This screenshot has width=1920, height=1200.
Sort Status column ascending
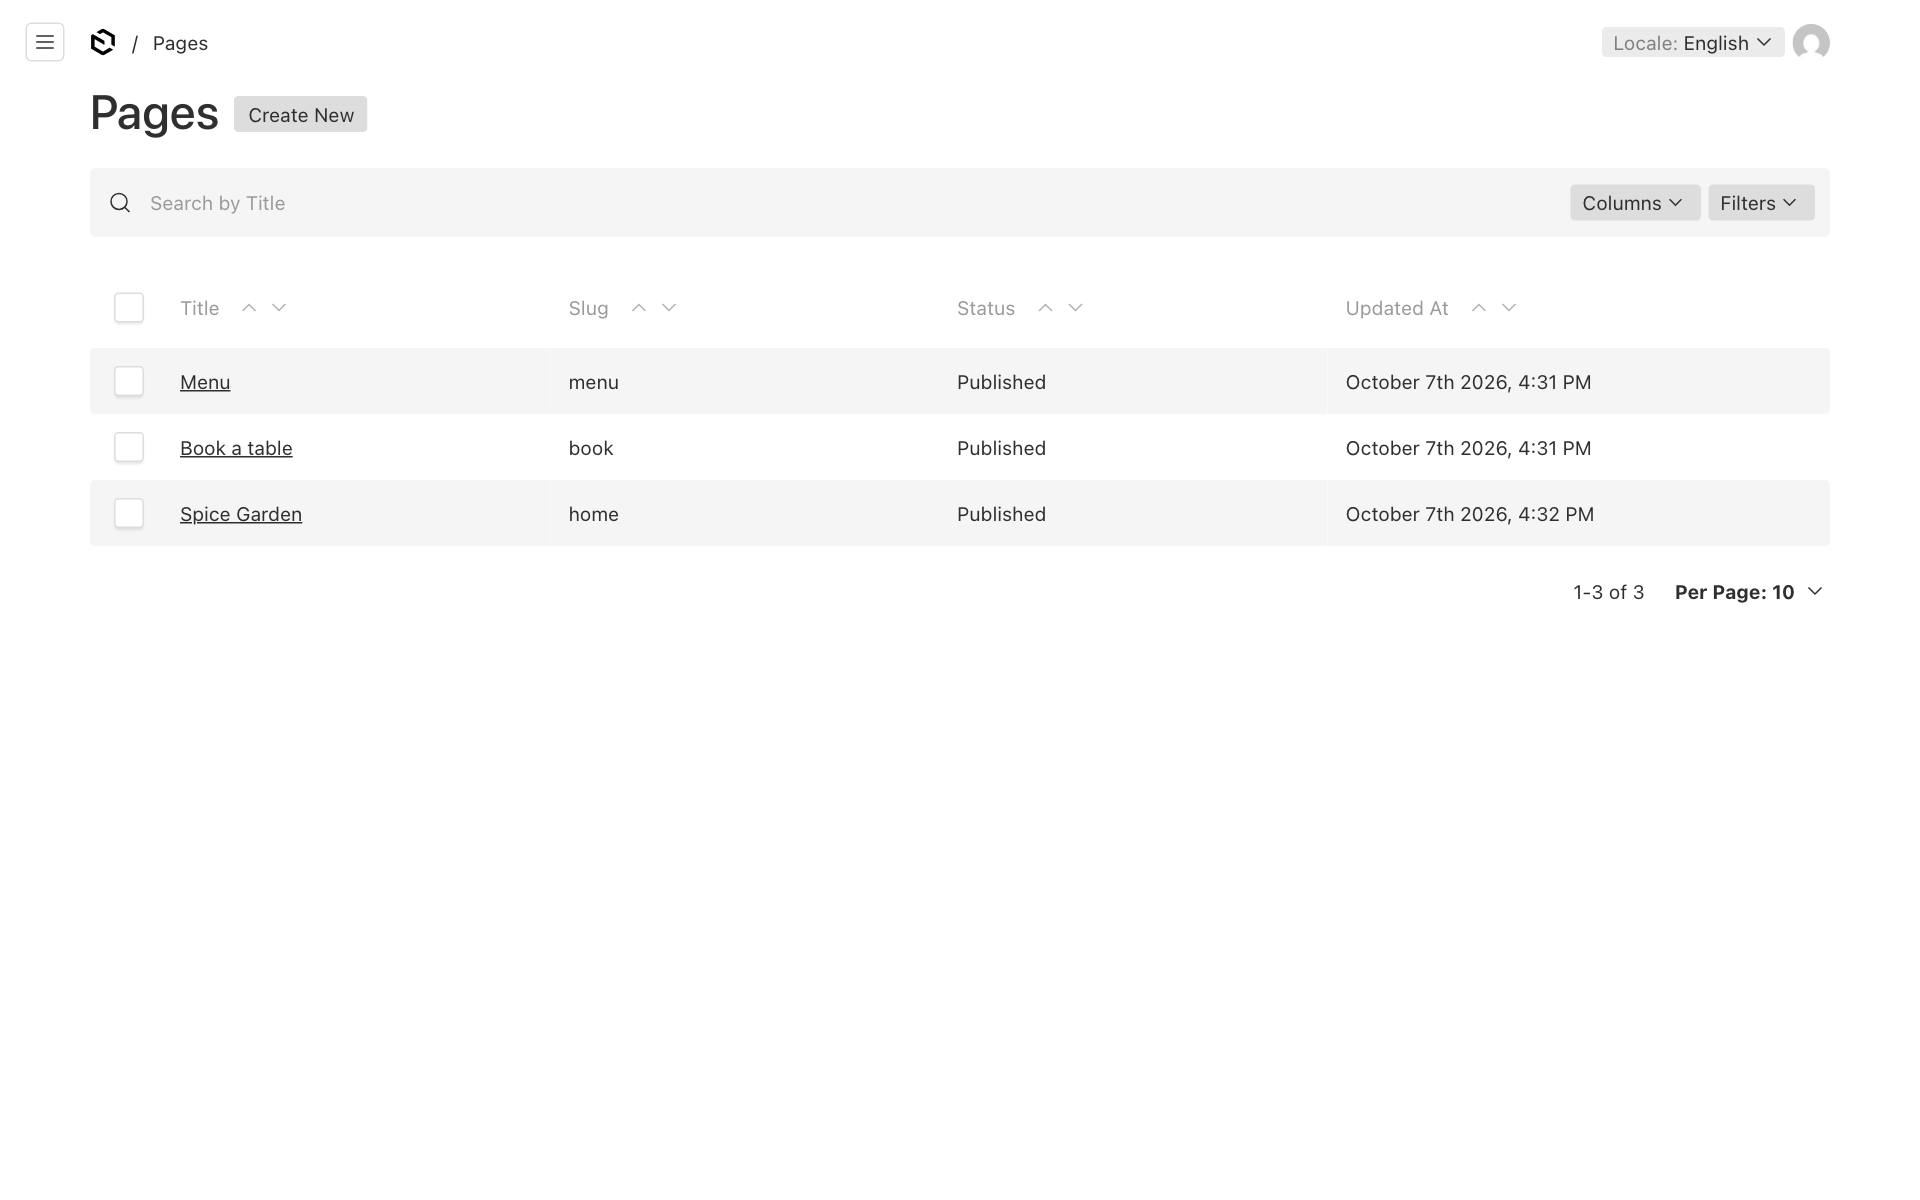point(1045,308)
